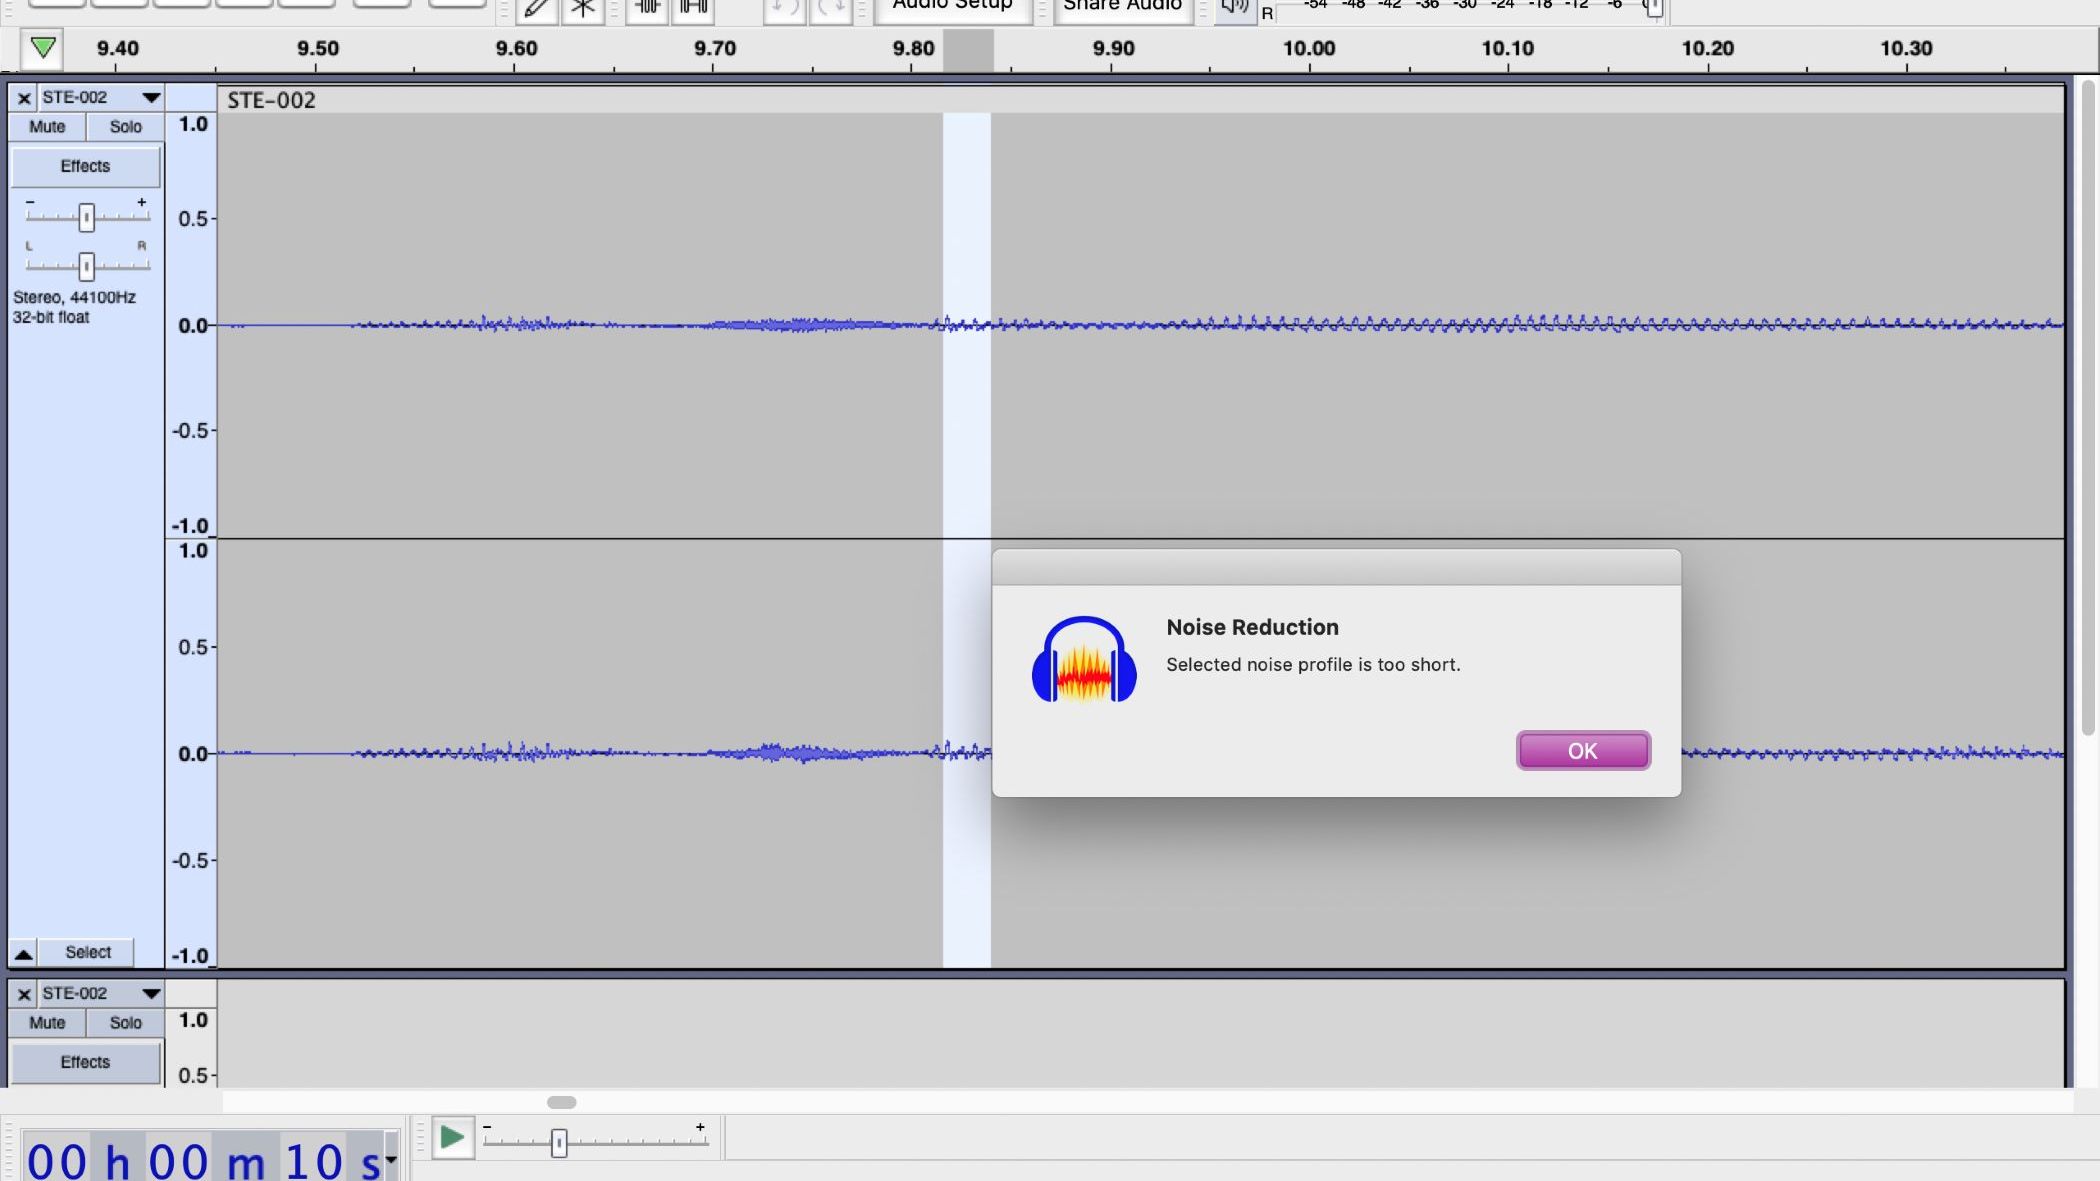This screenshot has width=2100, height=1181.
Task: Select the Multi-tool asterisk icon
Action: pyautogui.click(x=583, y=9)
